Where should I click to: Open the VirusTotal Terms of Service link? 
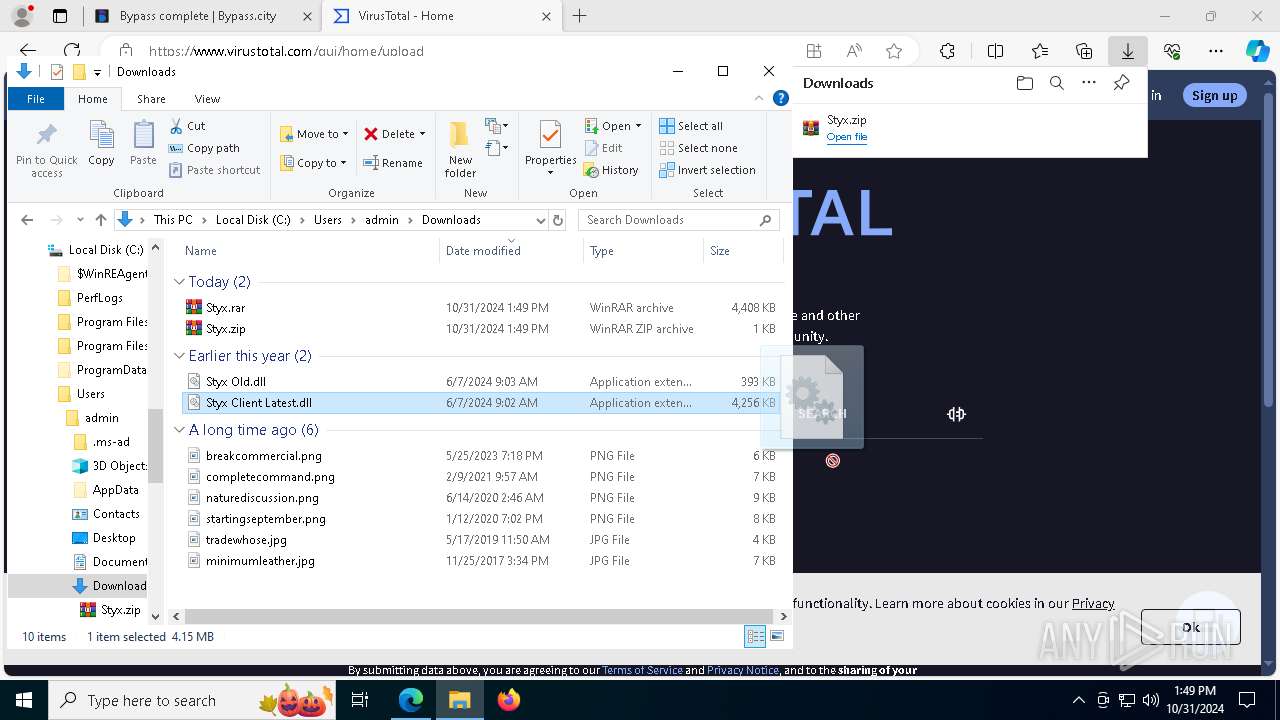(642, 670)
